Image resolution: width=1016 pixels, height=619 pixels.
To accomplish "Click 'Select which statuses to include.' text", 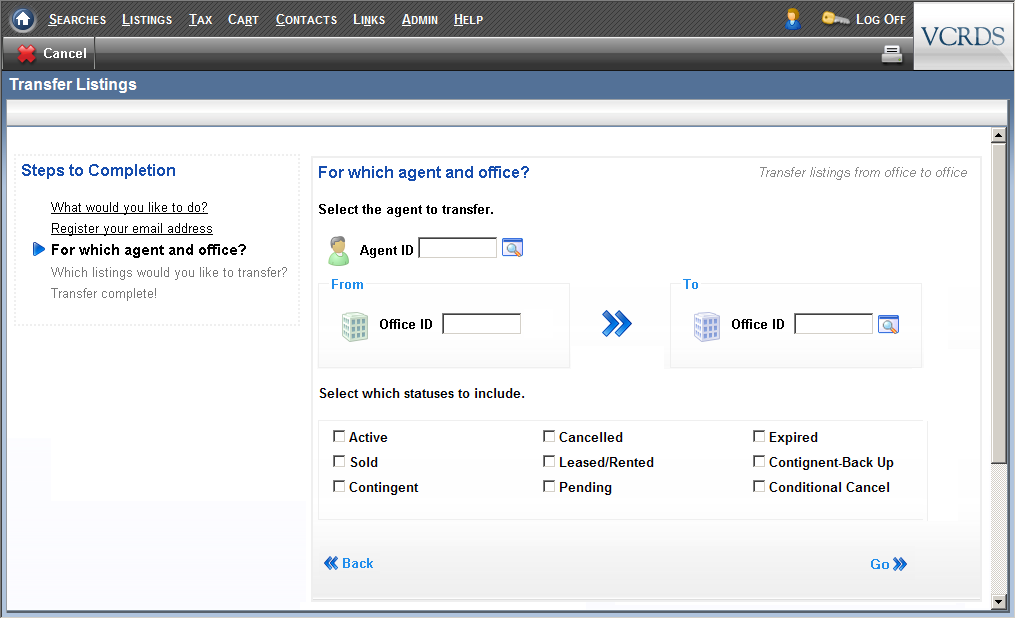I will tap(422, 393).
